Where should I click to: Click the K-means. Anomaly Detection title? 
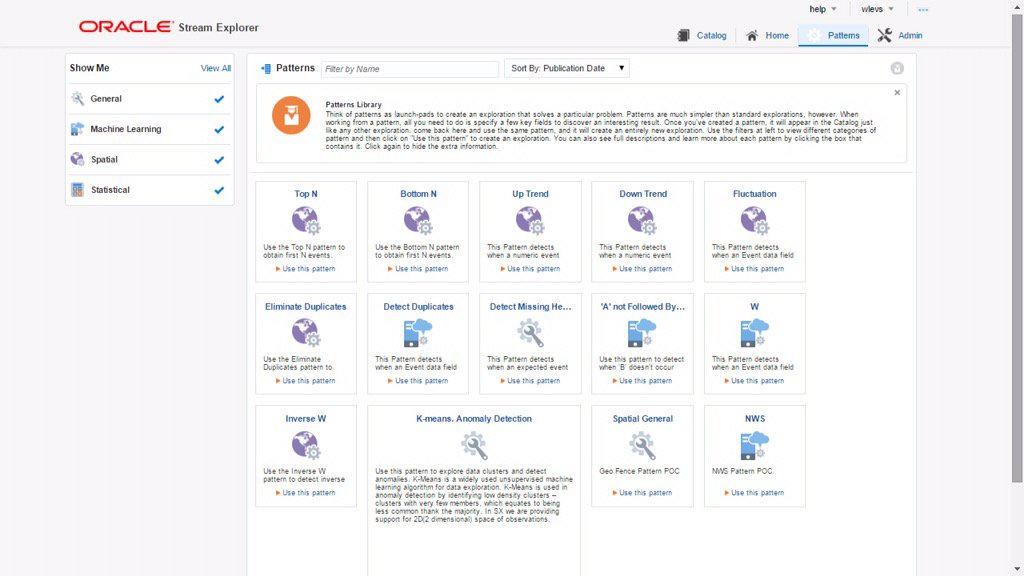pyautogui.click(x=474, y=419)
